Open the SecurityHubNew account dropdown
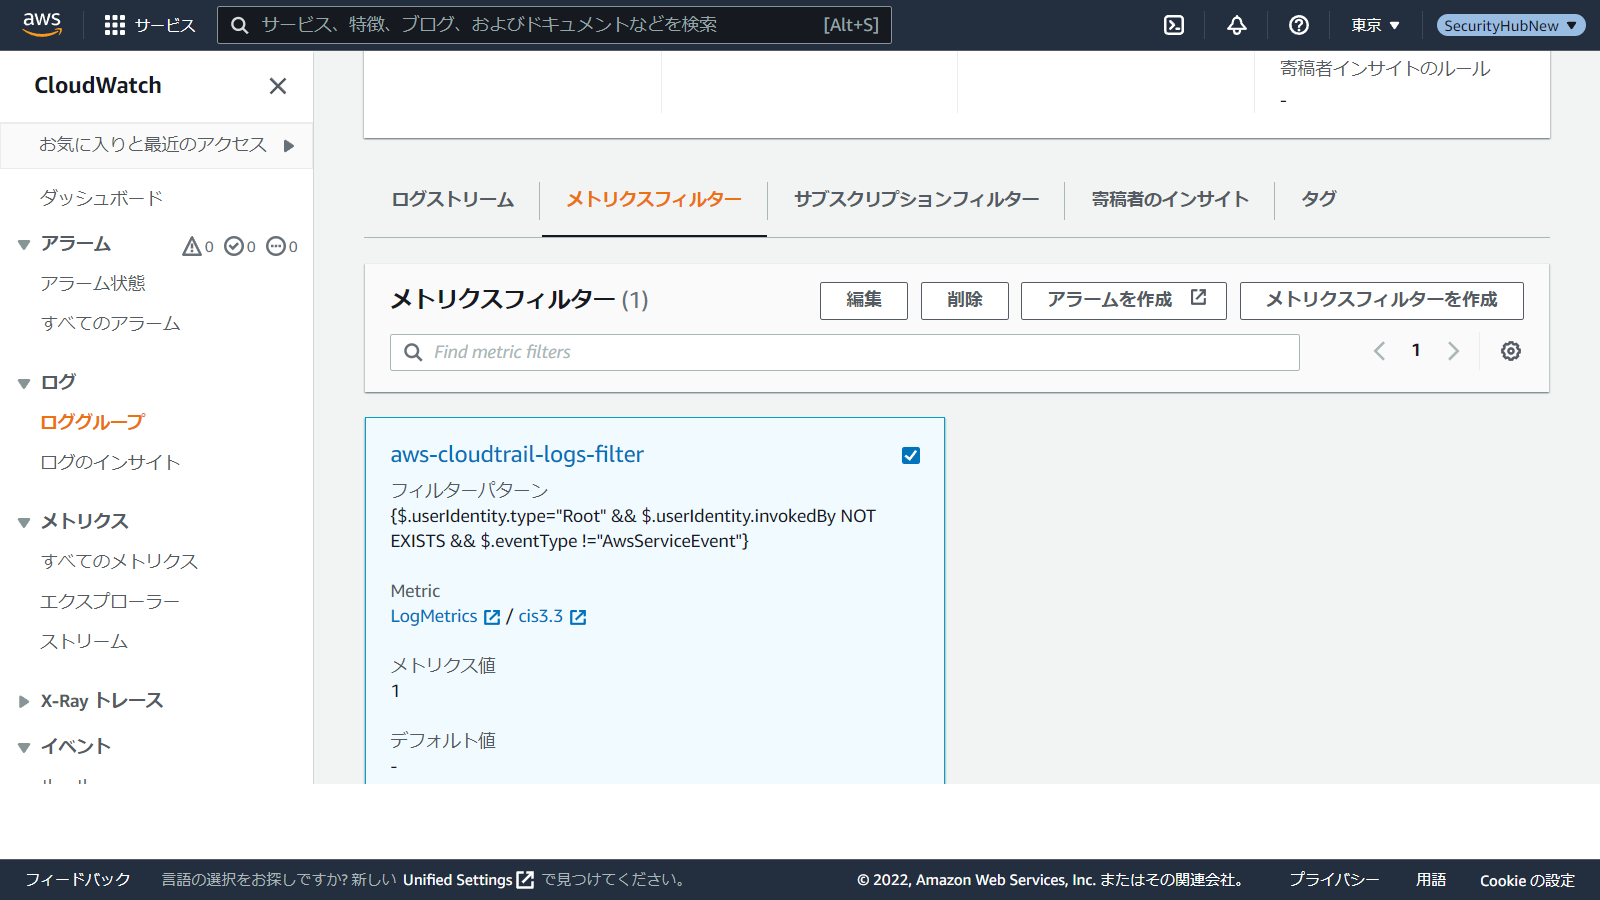Image resolution: width=1600 pixels, height=900 pixels. point(1510,25)
